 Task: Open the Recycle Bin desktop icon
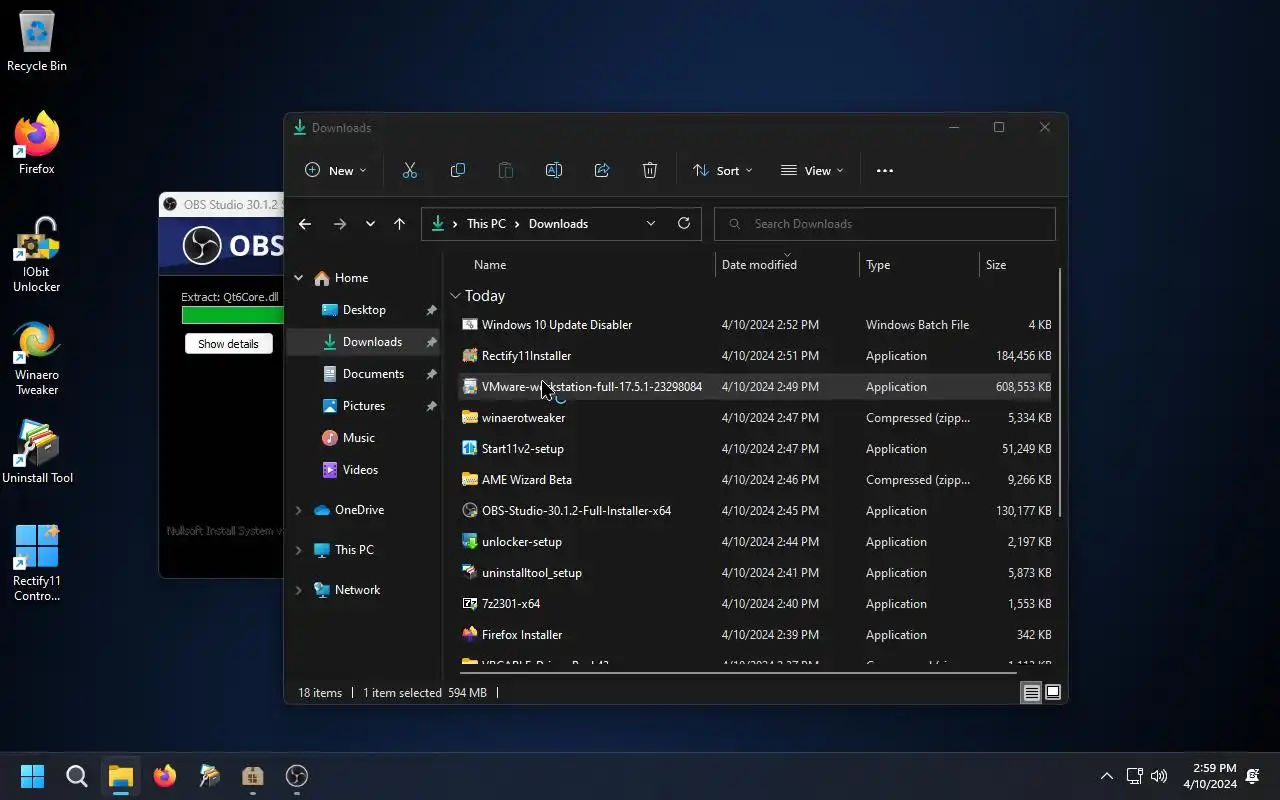[37, 42]
